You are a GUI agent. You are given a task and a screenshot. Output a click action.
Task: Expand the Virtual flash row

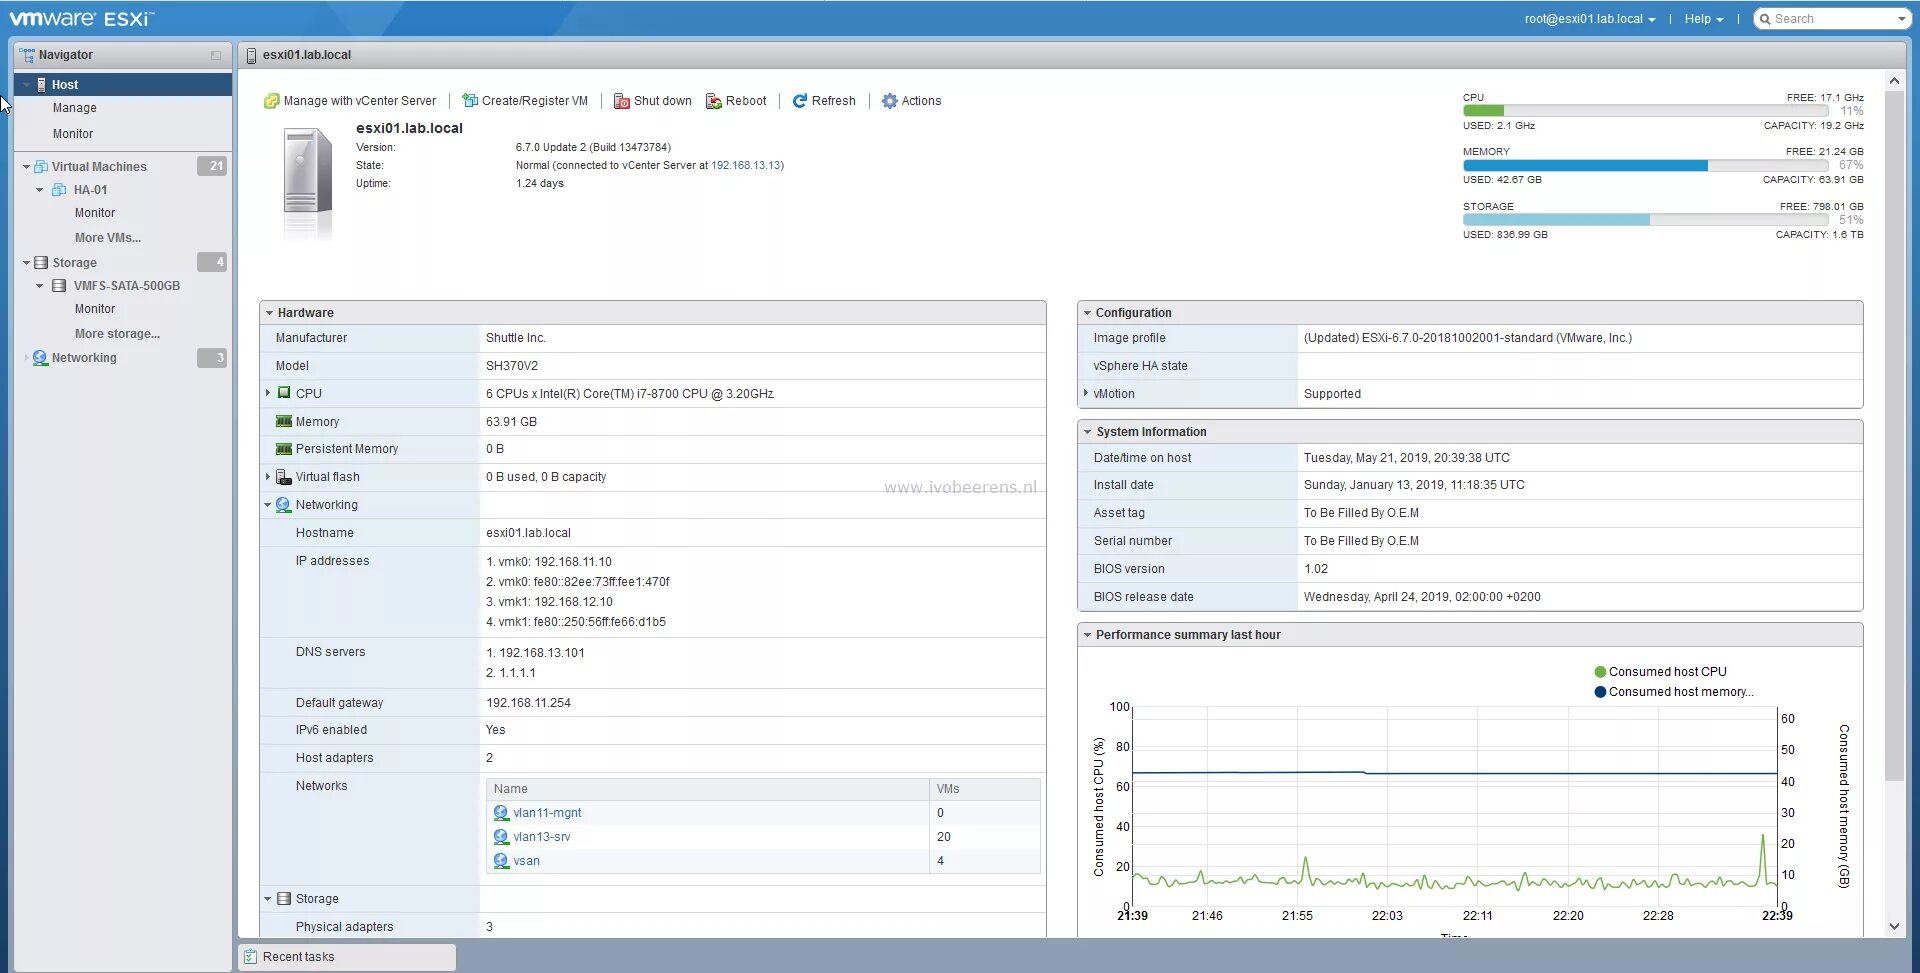click(x=267, y=477)
